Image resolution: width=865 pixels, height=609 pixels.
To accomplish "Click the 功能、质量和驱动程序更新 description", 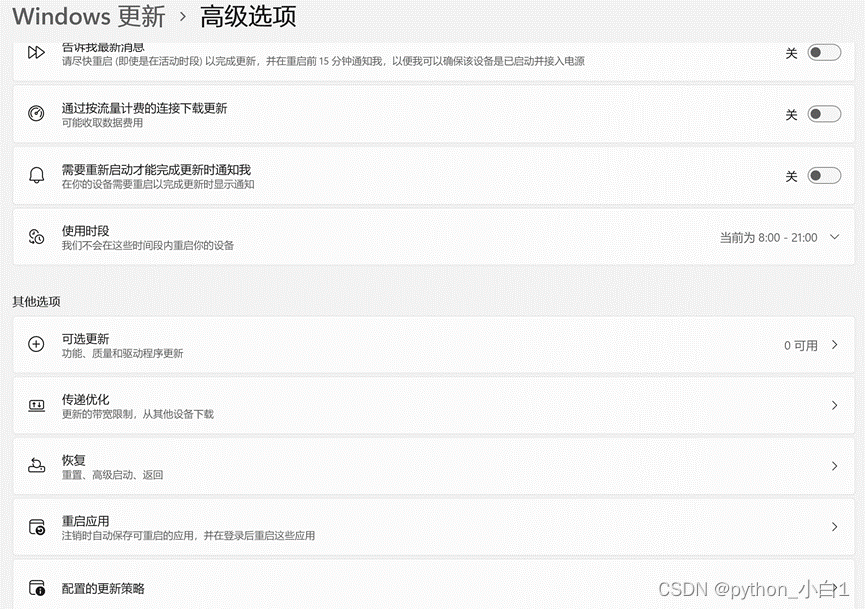I will [x=122, y=354].
